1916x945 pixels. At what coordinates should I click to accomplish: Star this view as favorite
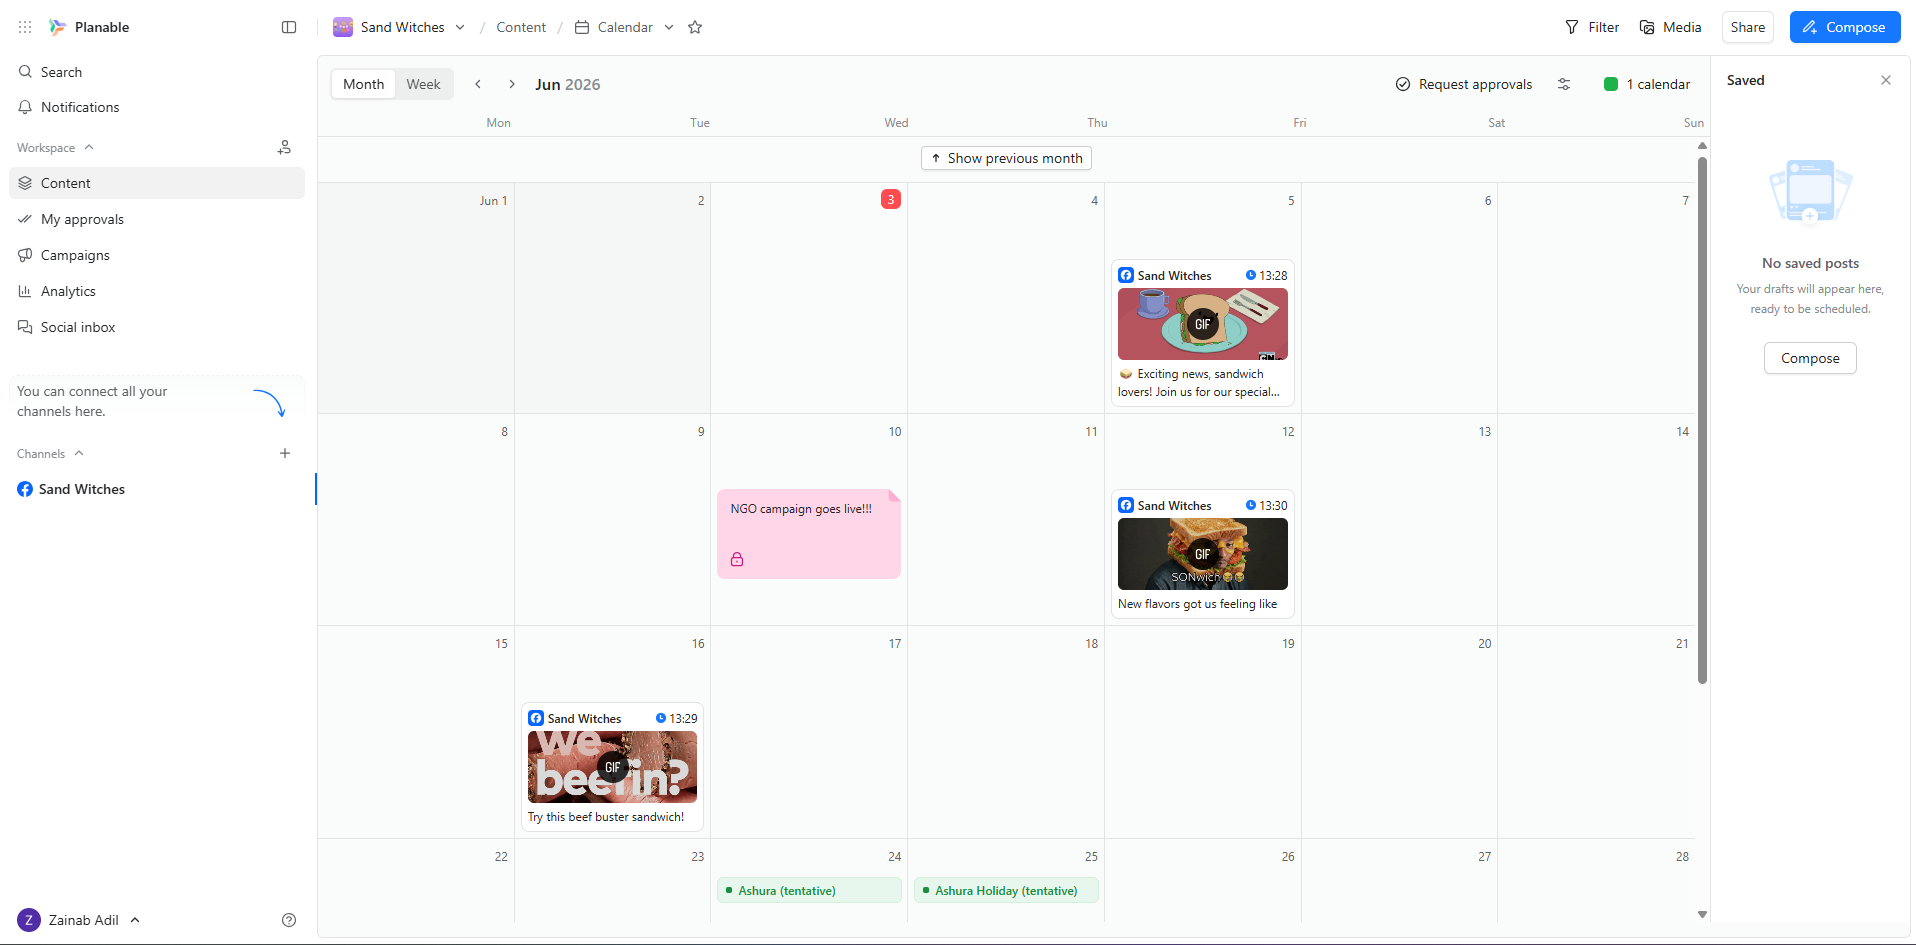coord(695,27)
